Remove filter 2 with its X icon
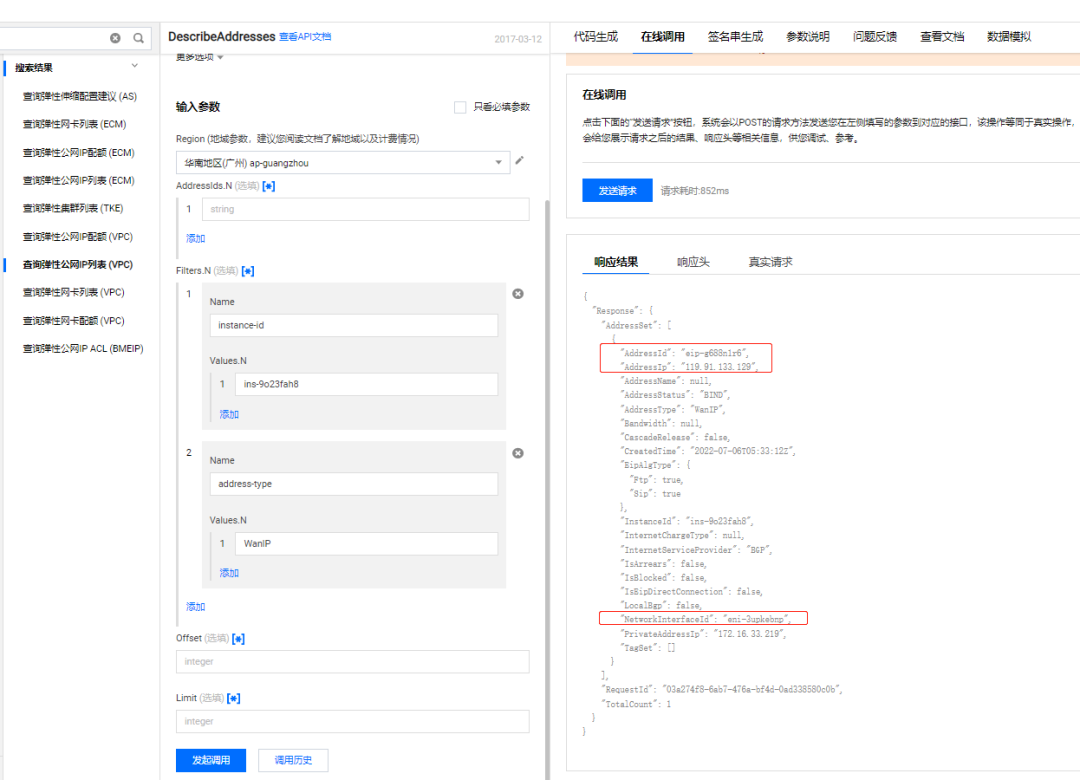Image resolution: width=1080 pixels, height=780 pixels. click(518, 453)
